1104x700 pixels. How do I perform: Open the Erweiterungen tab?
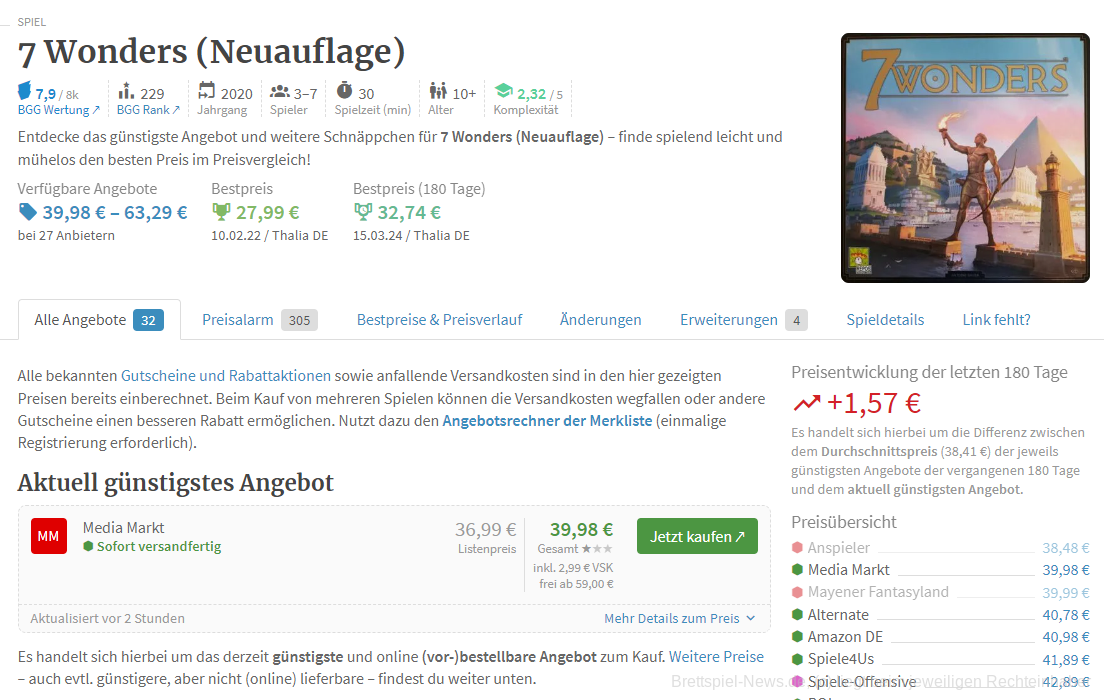click(731, 319)
